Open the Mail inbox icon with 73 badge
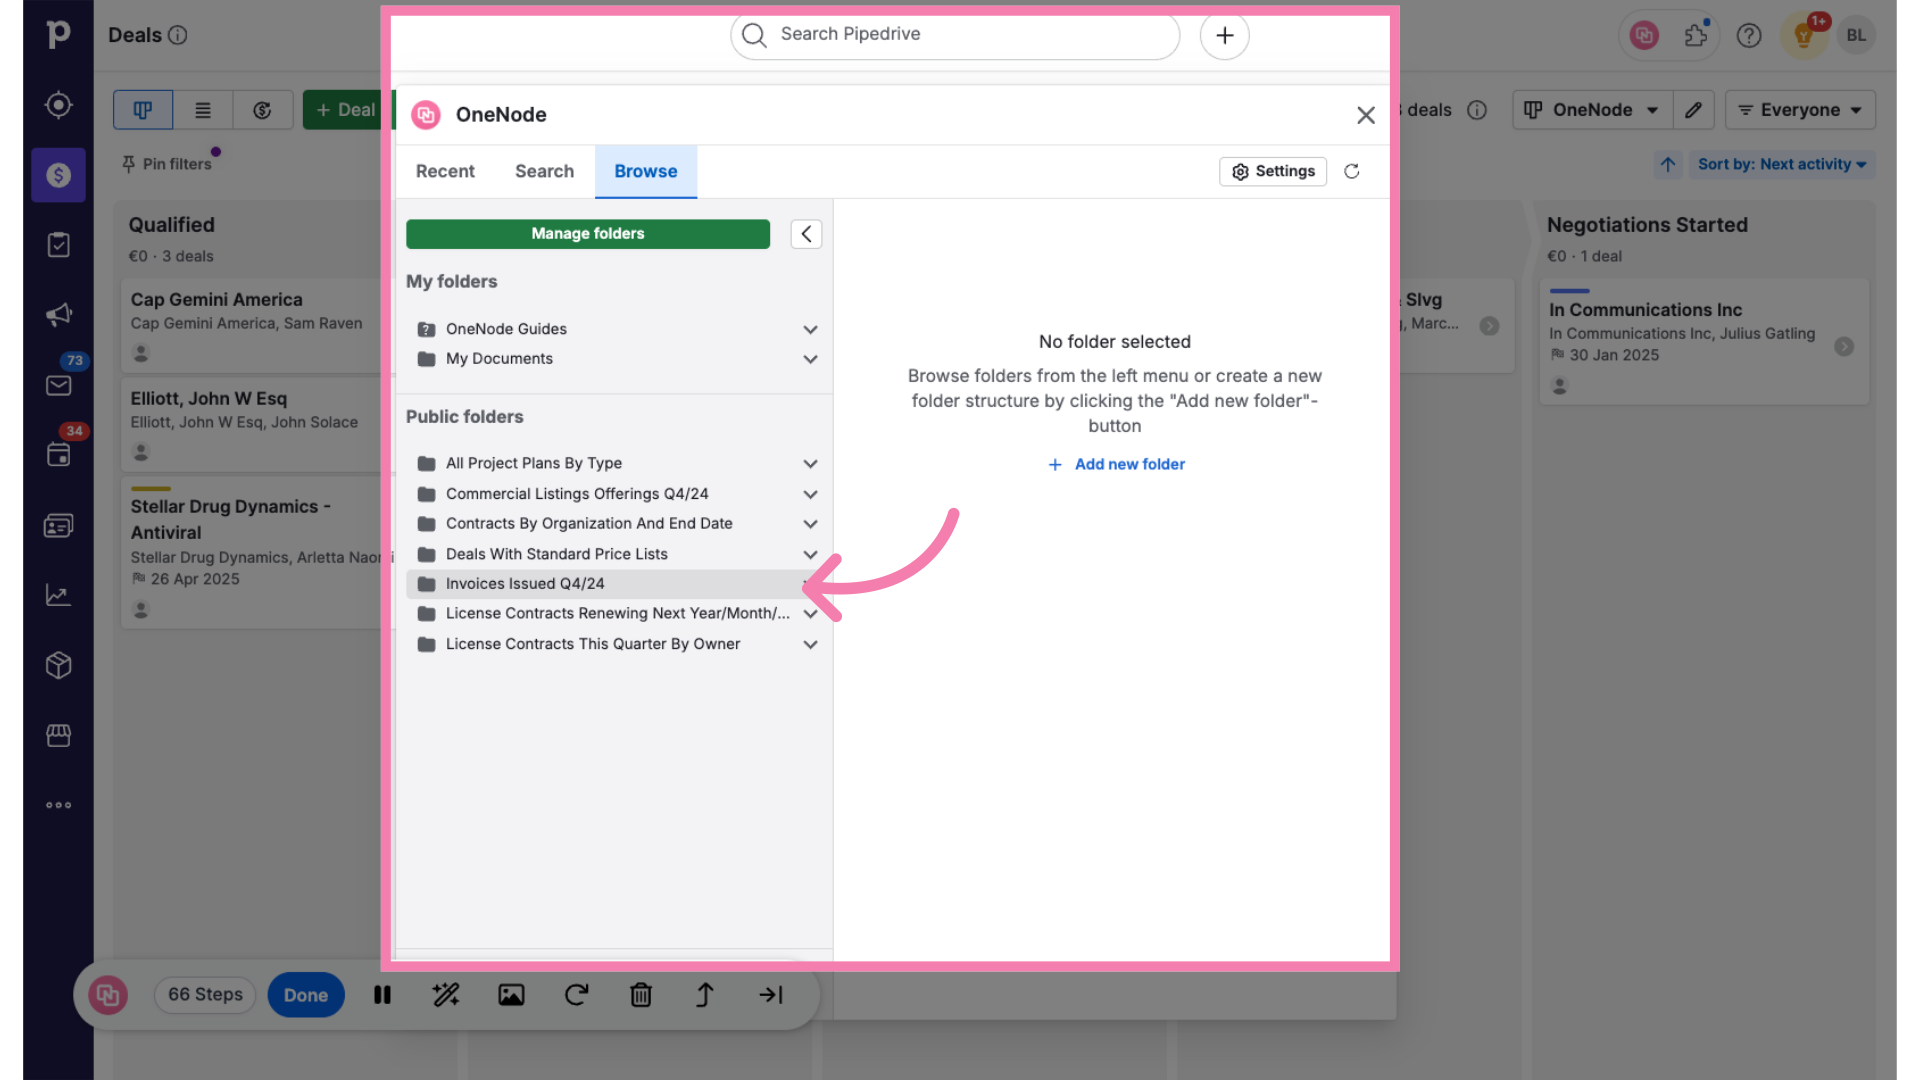Screen dimensions: 1920x1080 pos(58,385)
